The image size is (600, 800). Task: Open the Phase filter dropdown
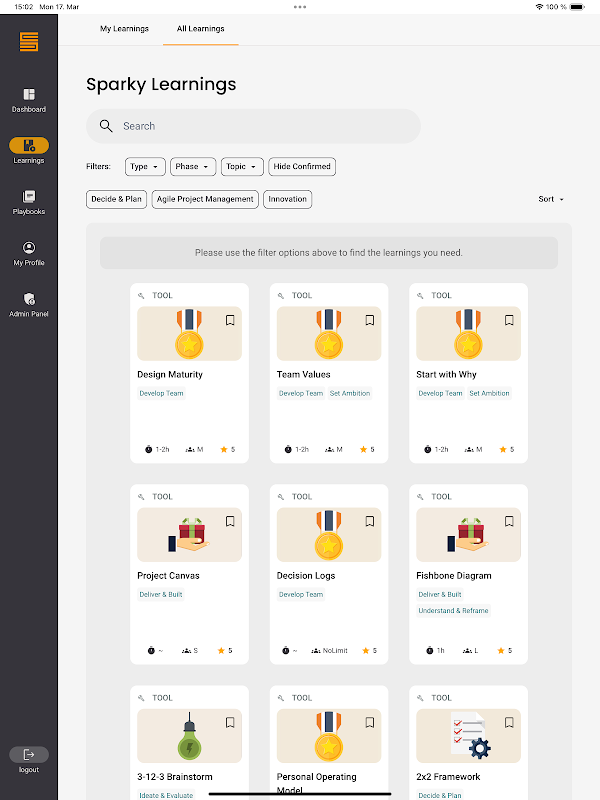click(193, 166)
